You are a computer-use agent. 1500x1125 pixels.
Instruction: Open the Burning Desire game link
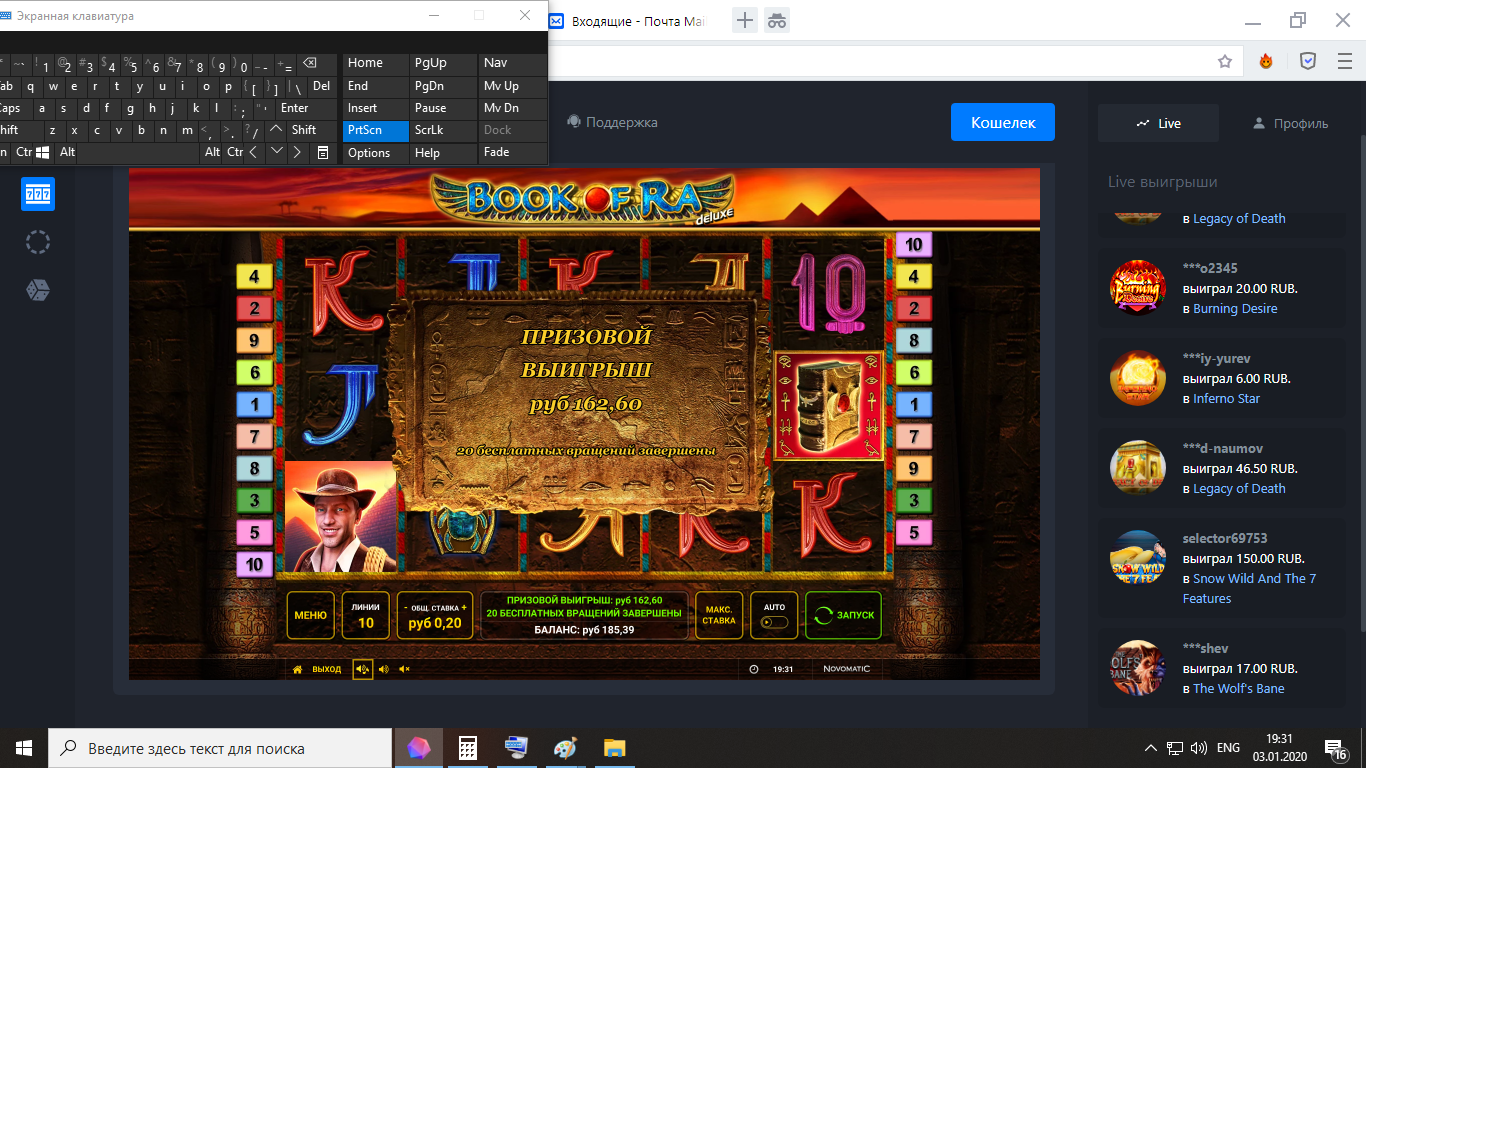(x=1235, y=308)
